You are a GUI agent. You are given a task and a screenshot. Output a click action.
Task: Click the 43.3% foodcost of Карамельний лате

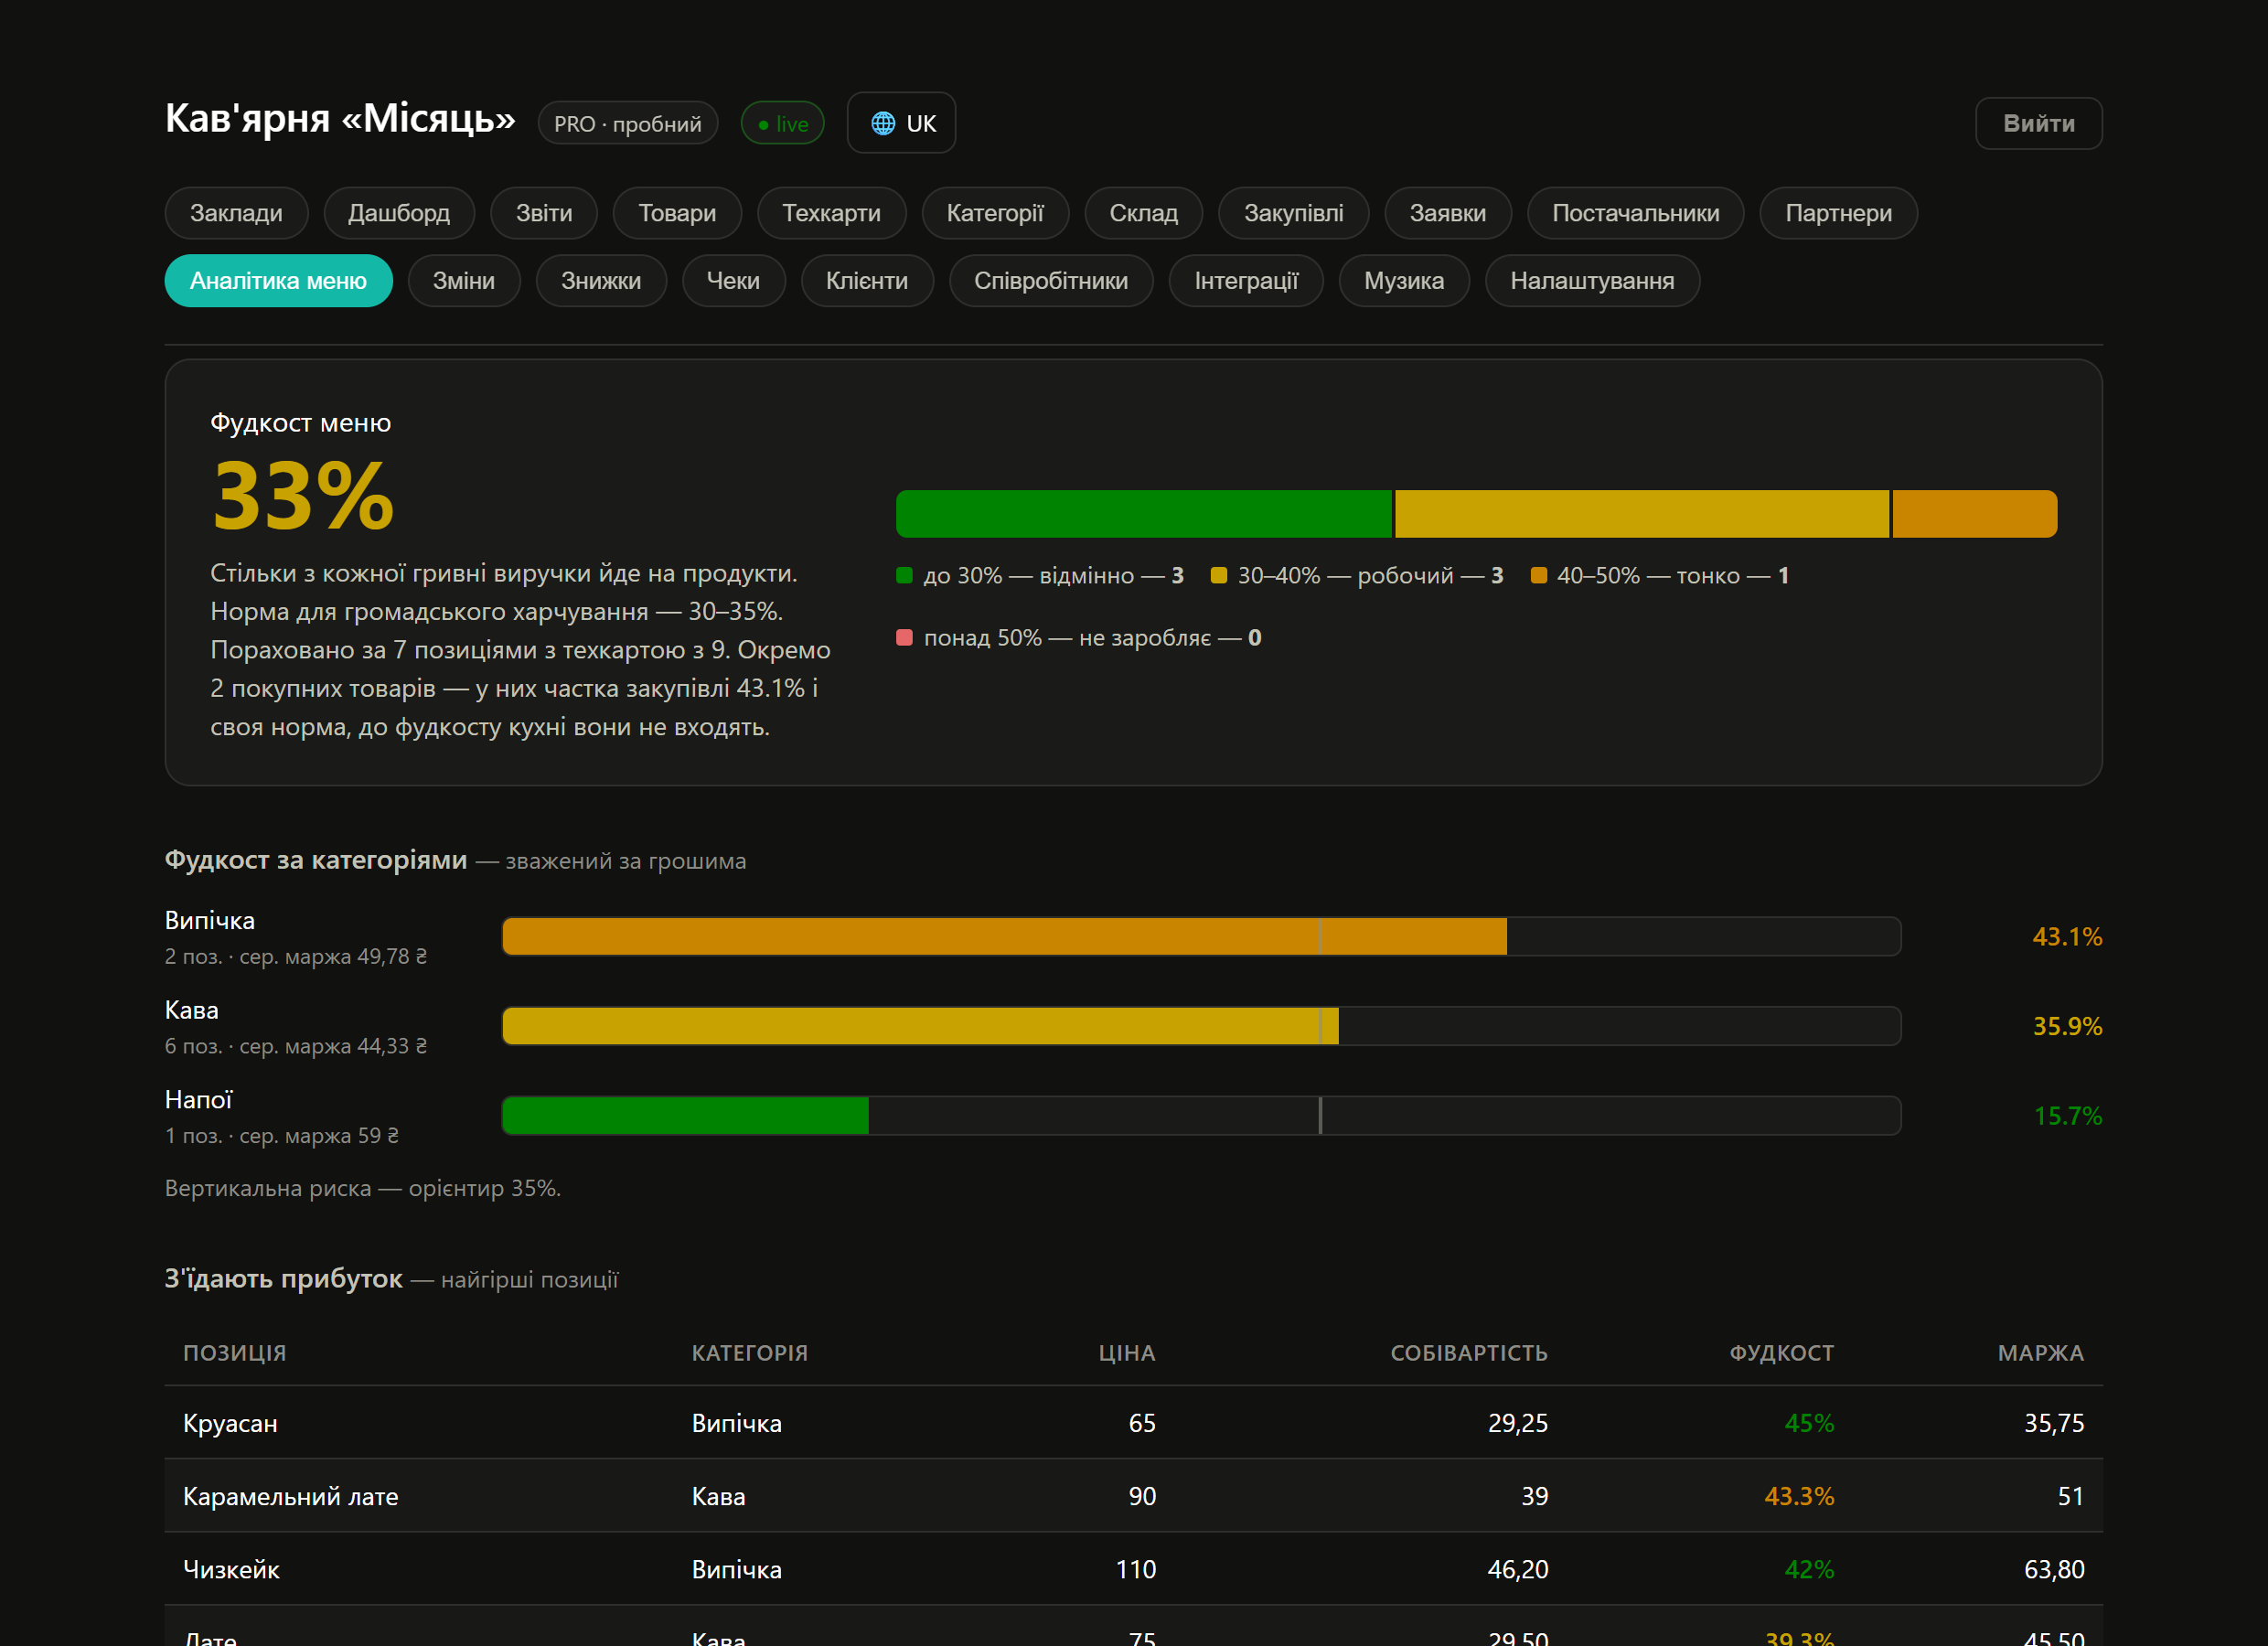(x=1799, y=1496)
